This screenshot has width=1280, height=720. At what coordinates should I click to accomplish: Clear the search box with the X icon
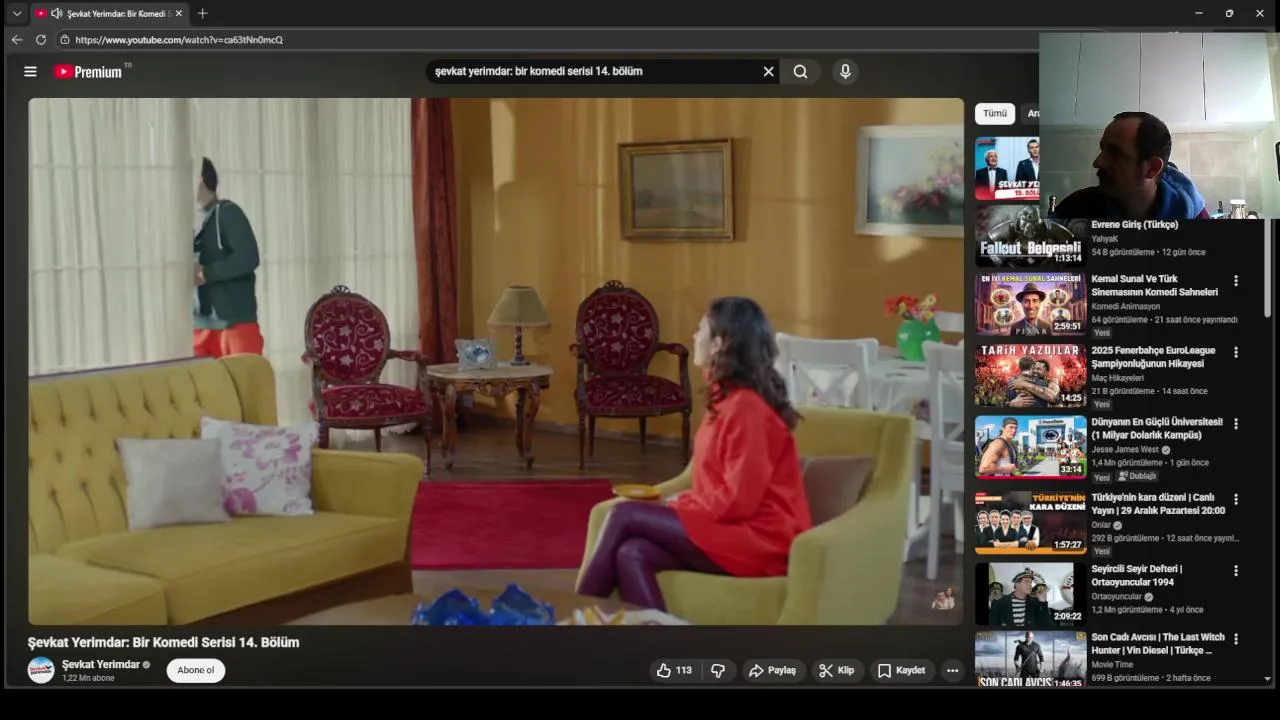tap(768, 71)
